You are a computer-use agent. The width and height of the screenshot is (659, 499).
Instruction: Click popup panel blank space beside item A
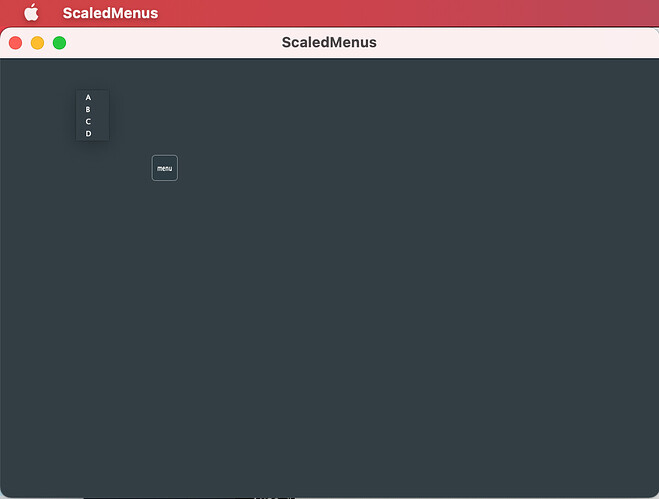point(101,98)
